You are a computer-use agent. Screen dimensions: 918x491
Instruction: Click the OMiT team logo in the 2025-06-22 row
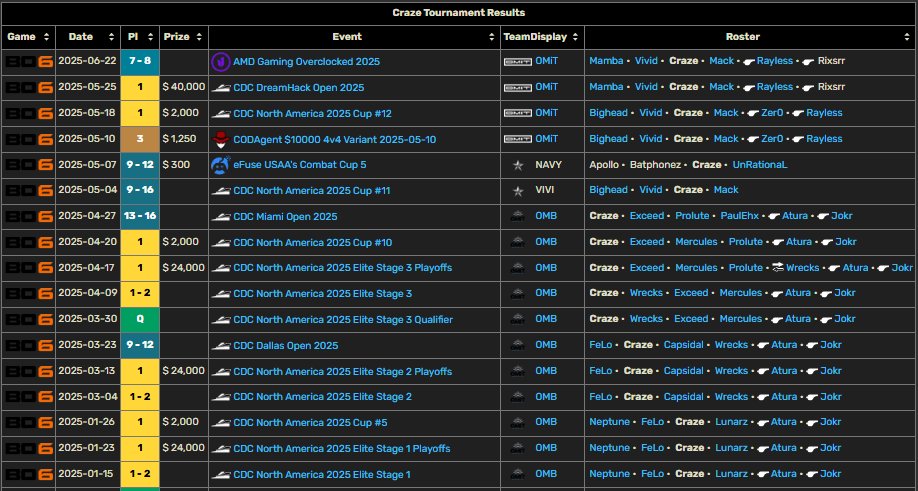[x=518, y=61]
